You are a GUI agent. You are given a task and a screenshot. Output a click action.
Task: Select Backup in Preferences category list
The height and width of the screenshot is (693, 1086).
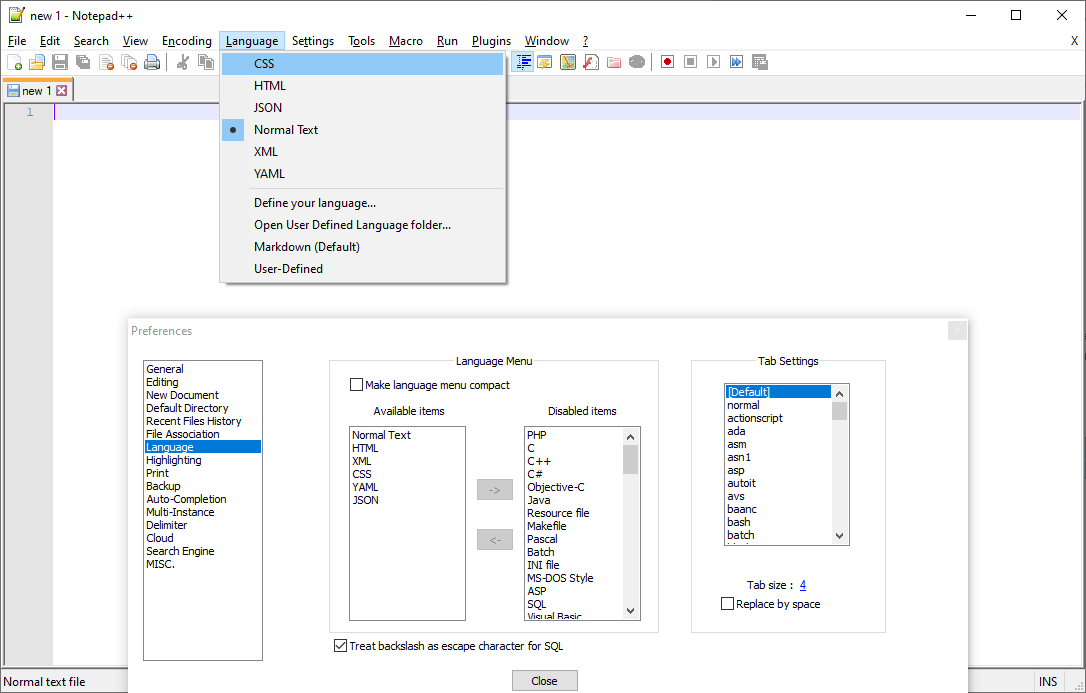point(202,486)
